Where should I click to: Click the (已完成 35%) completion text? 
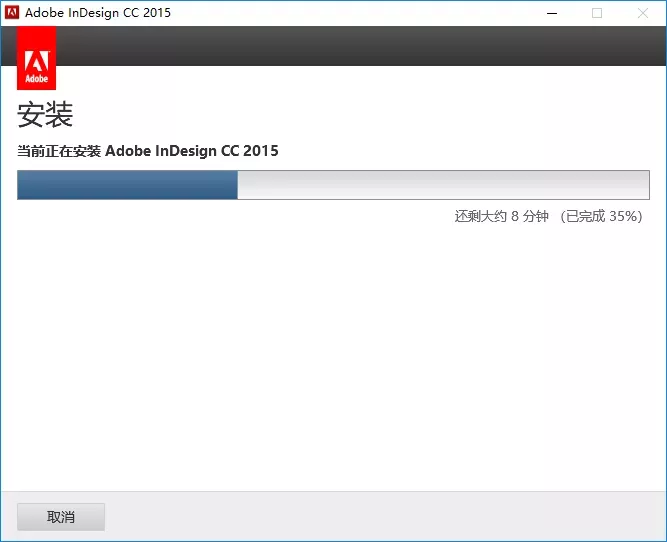tap(600, 217)
